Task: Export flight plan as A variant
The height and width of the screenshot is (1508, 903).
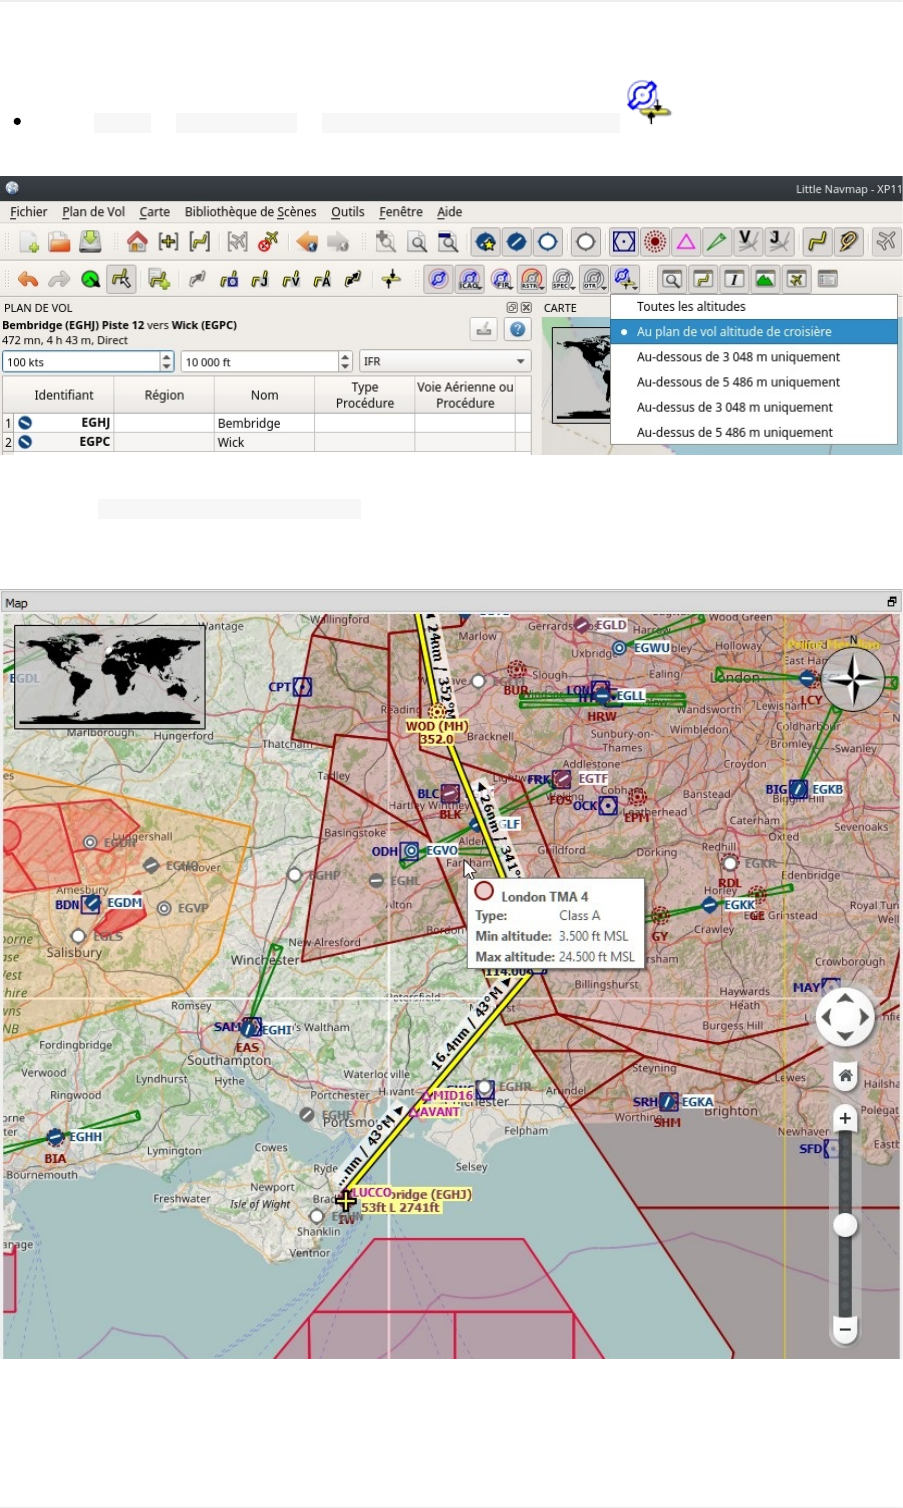Action: pyautogui.click(x=322, y=279)
